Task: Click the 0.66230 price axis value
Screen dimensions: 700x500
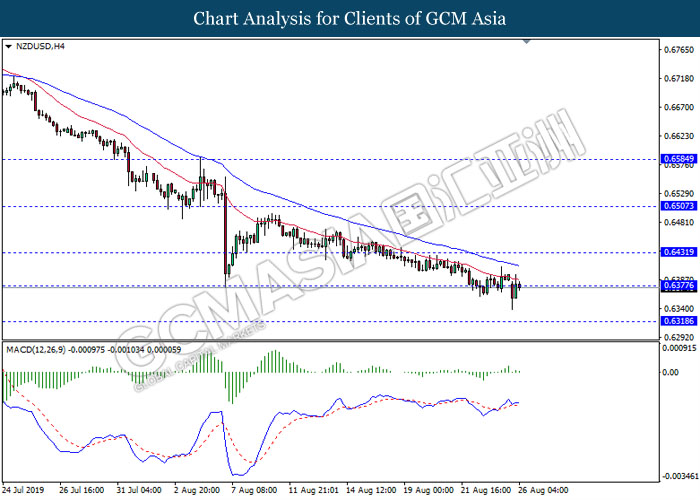Action: (679, 136)
